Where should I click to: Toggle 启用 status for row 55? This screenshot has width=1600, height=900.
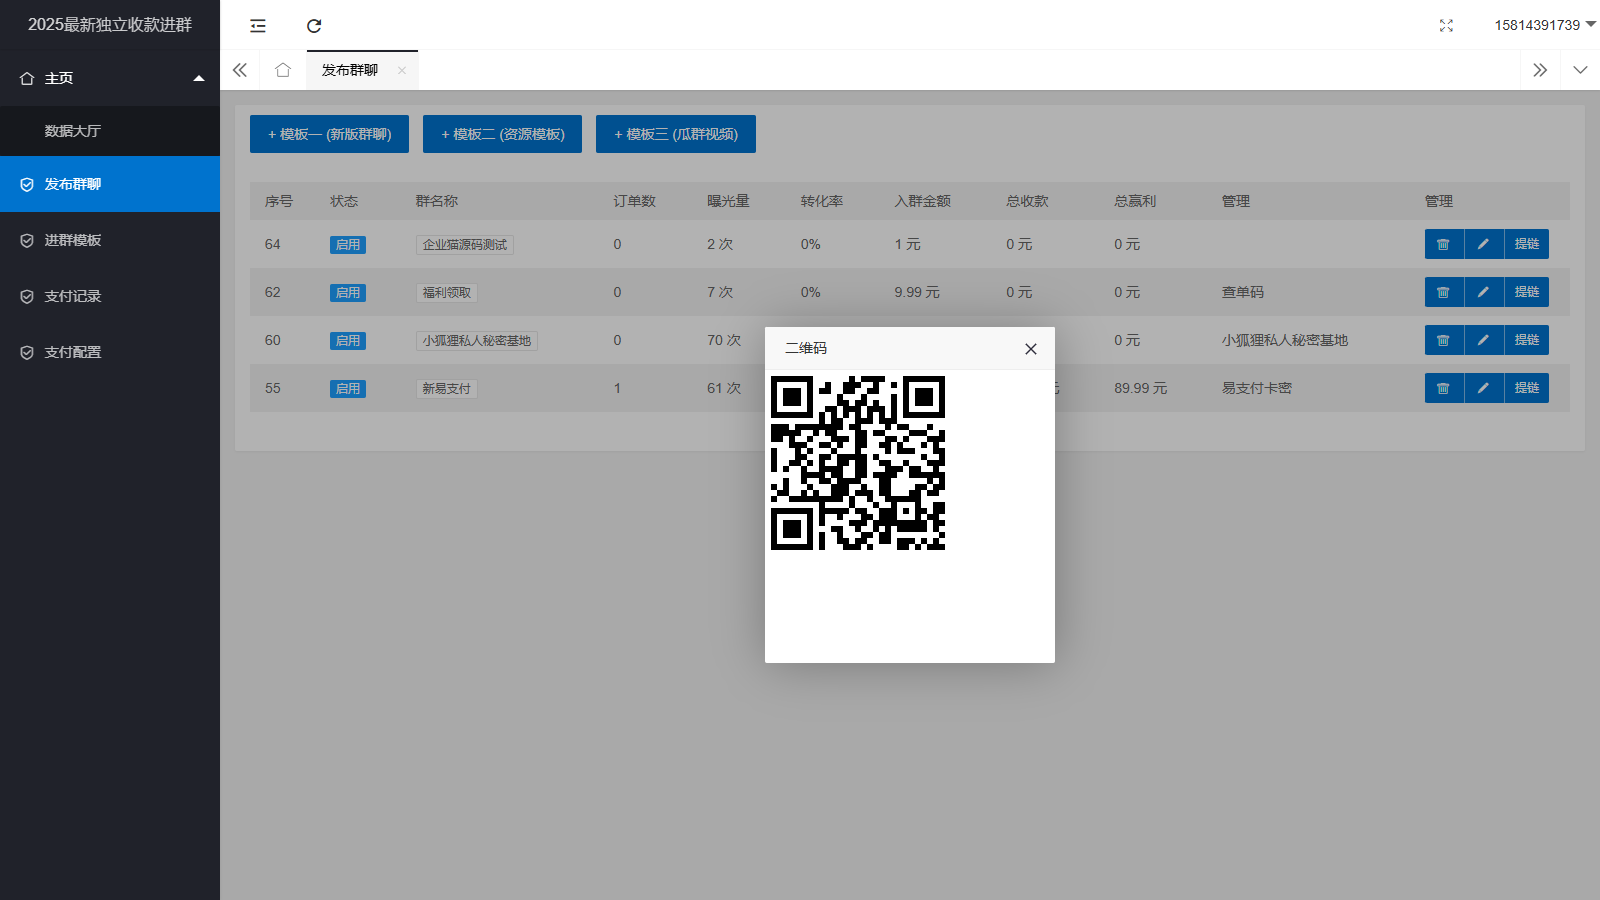(x=348, y=389)
